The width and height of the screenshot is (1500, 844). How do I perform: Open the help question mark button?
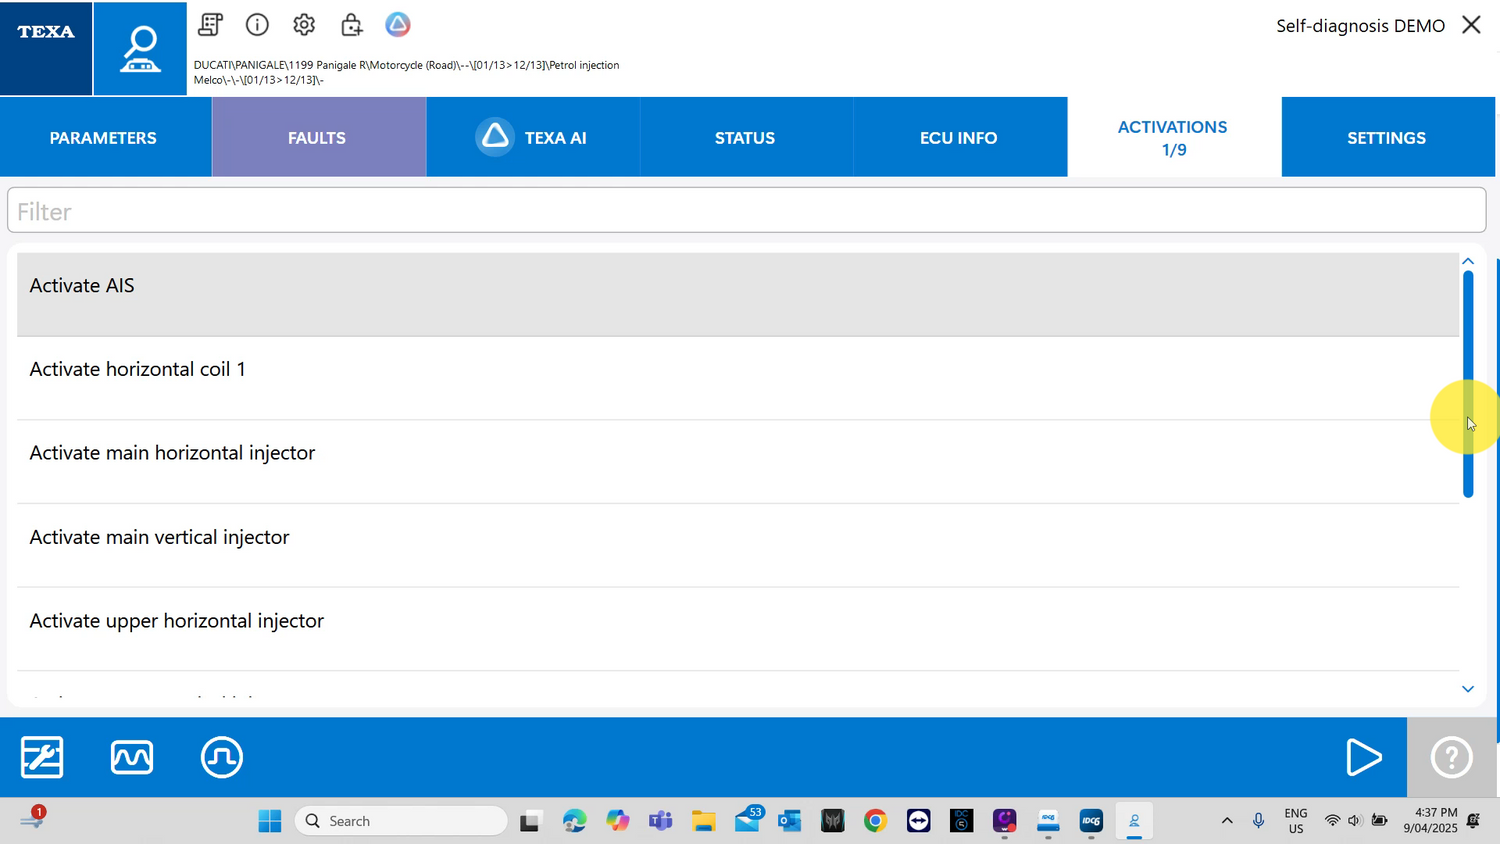tap(1451, 757)
